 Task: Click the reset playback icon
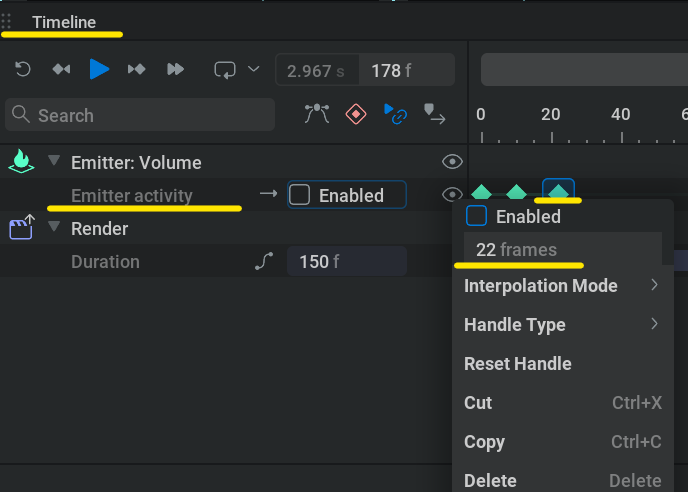[x=23, y=69]
